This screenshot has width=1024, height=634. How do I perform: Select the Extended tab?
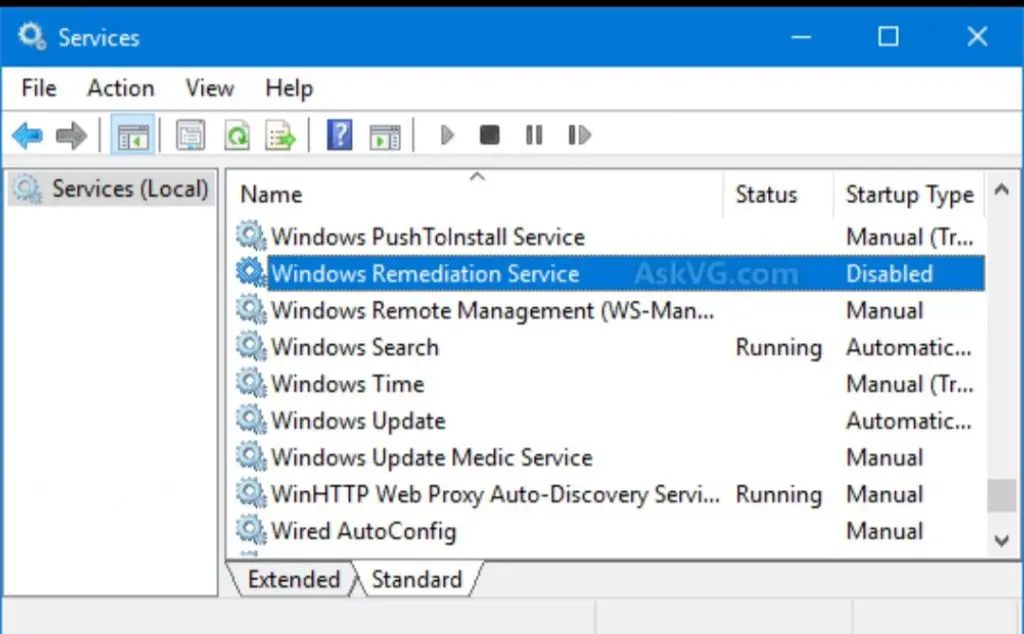(x=295, y=579)
